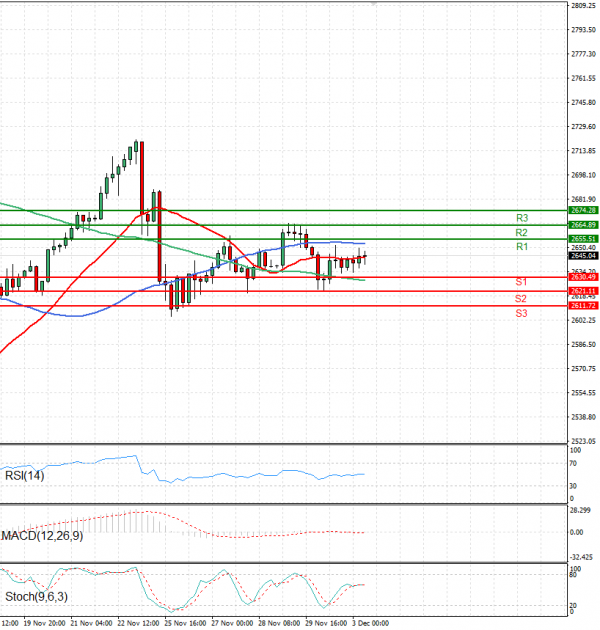600x630 pixels.
Task: Select the 2621.11 support price tag
Action: (584, 291)
